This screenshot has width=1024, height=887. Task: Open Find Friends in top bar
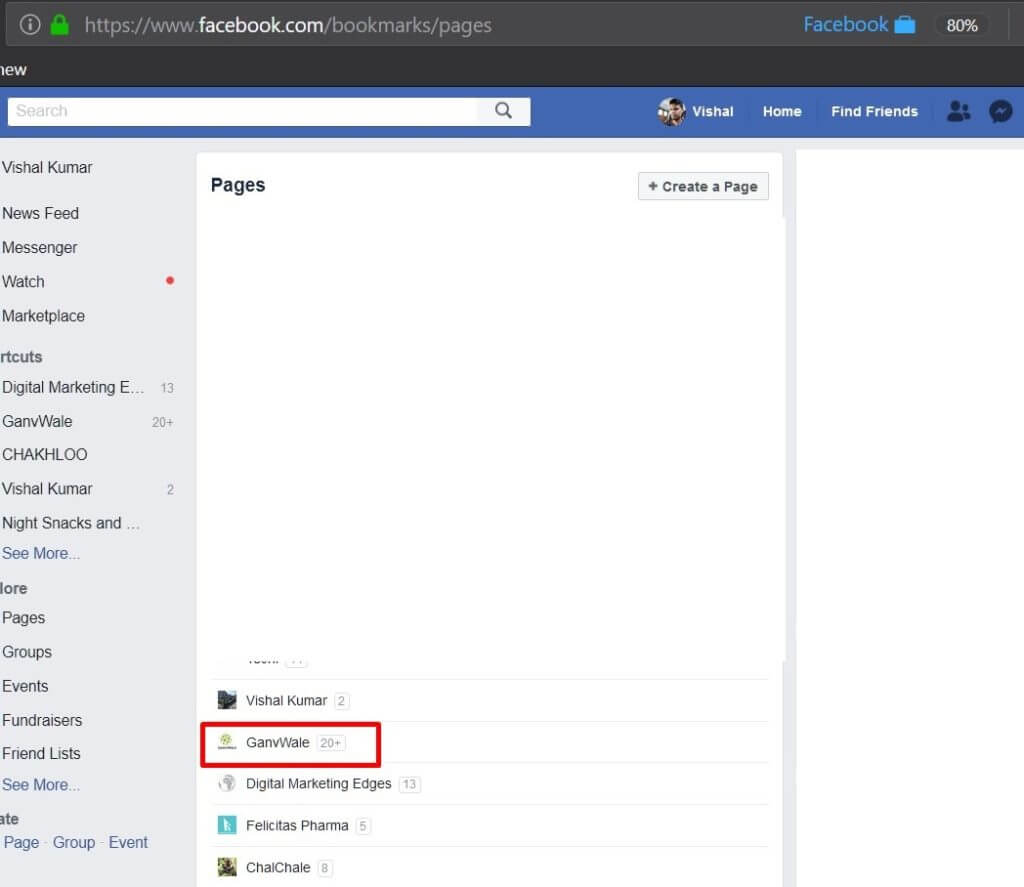[x=874, y=112]
